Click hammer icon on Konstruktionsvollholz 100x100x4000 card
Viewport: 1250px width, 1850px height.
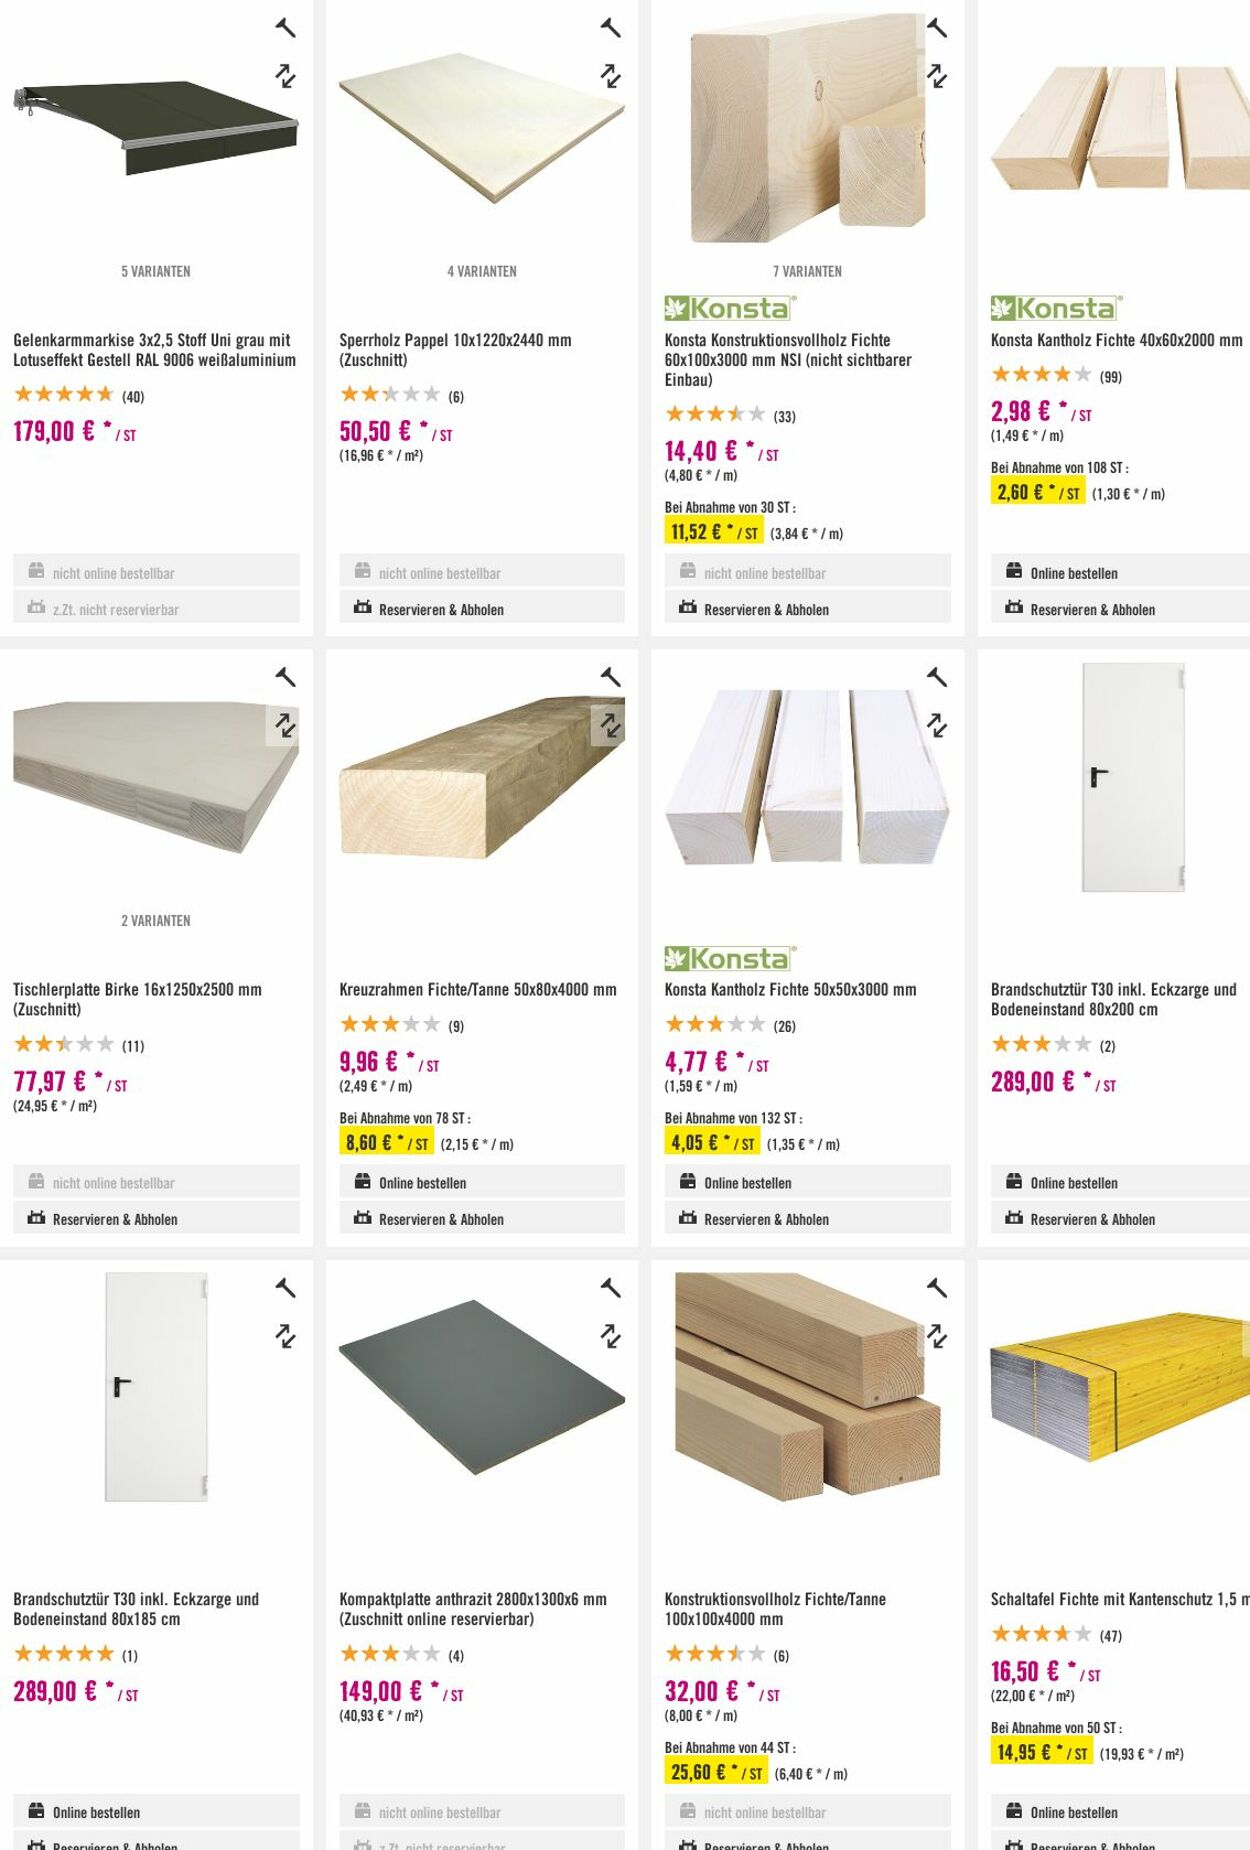(x=937, y=1288)
